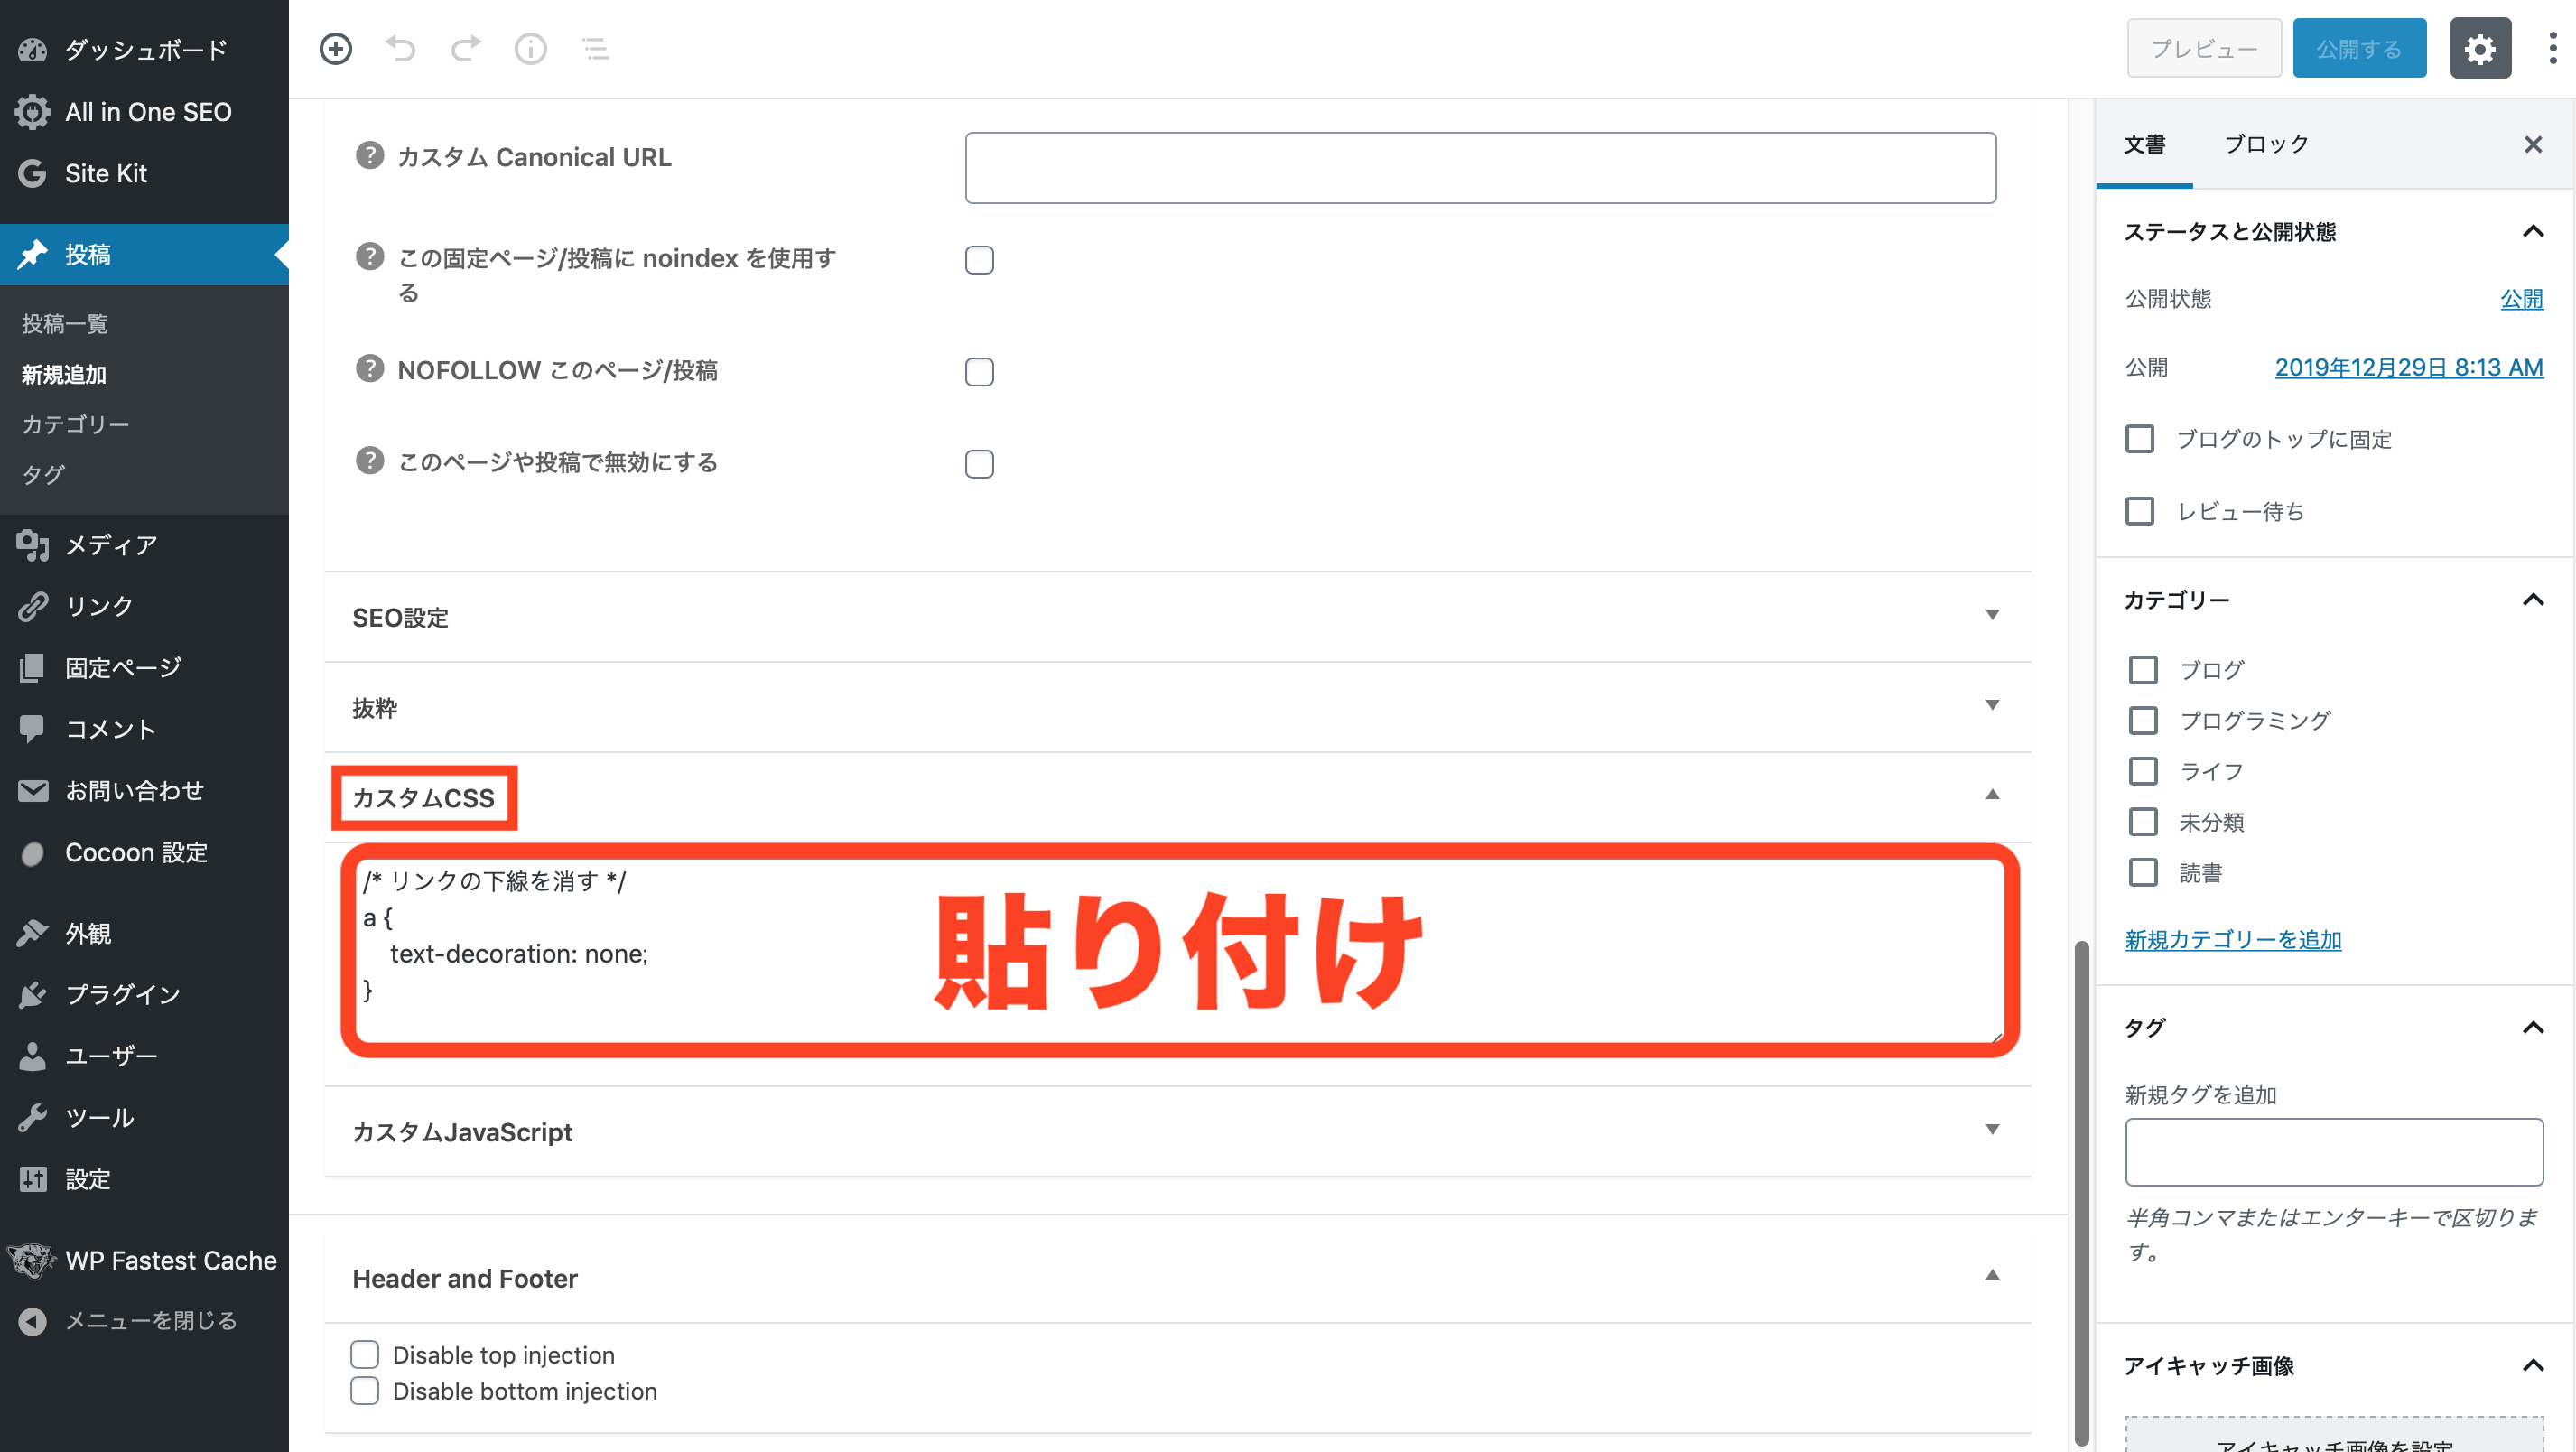
Task: Check レビュー待ち checkbox
Action: [2140, 511]
